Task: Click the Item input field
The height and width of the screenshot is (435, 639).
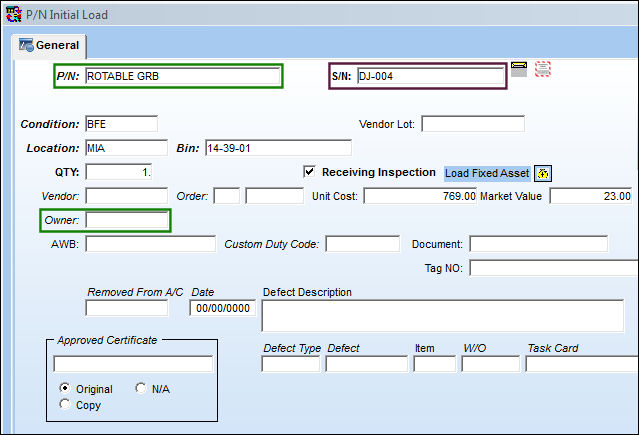Action: pyautogui.click(x=434, y=364)
